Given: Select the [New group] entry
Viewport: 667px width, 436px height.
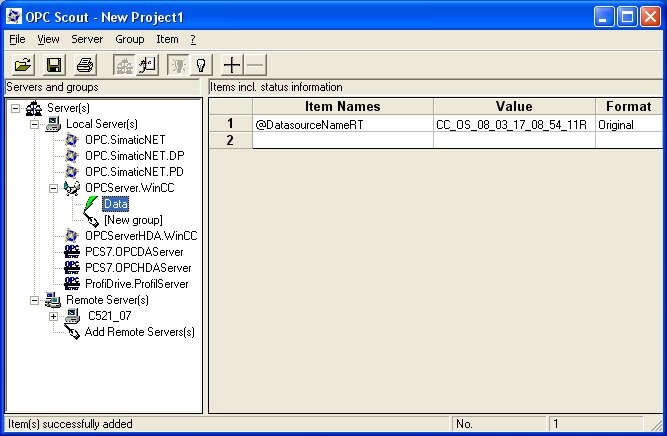Looking at the screenshot, I should tap(133, 220).
